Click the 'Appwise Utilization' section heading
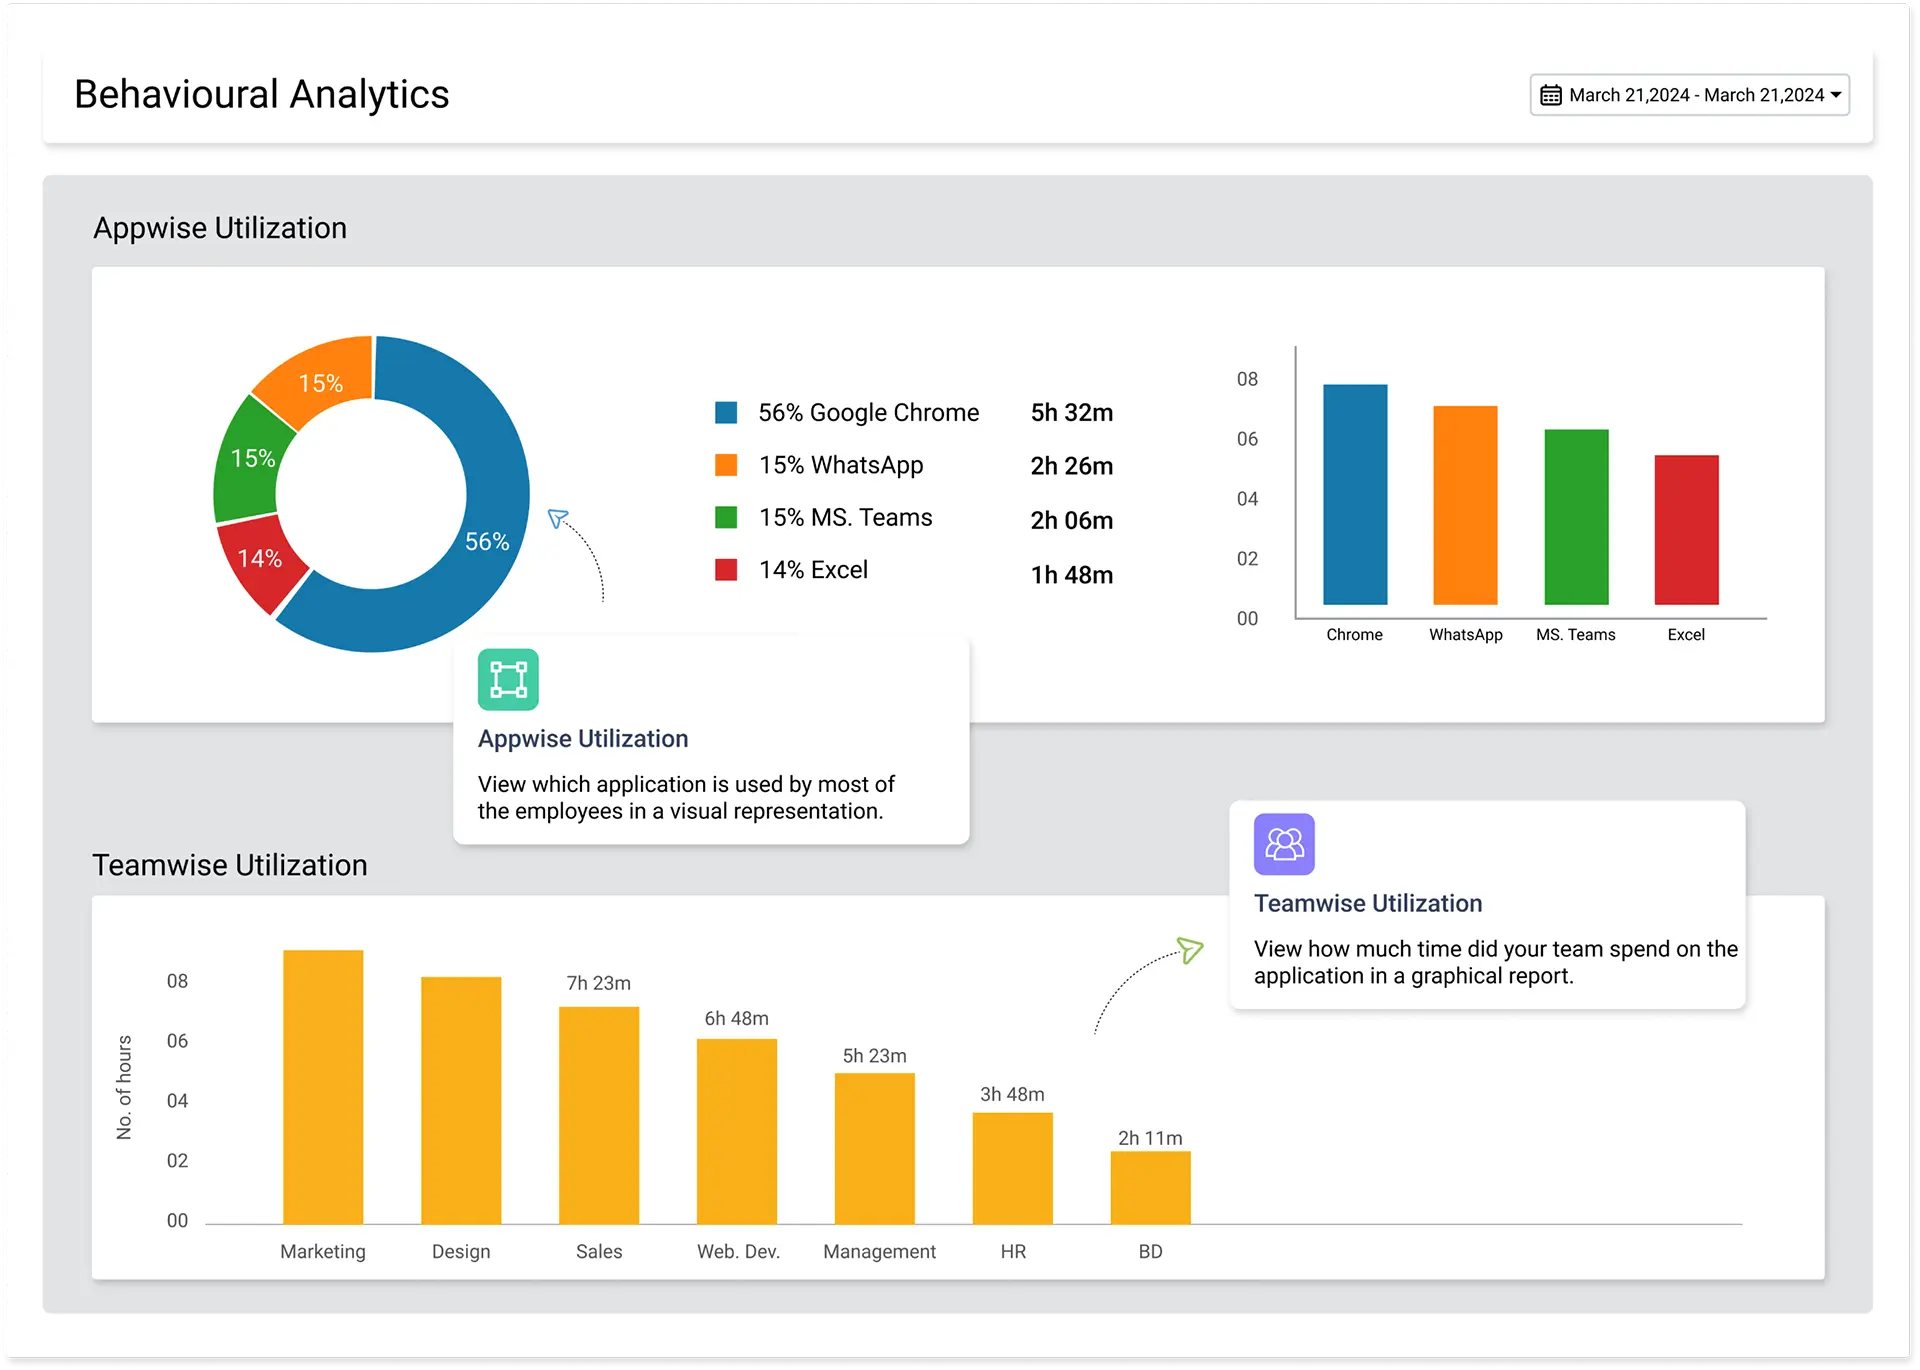 pyautogui.click(x=220, y=228)
